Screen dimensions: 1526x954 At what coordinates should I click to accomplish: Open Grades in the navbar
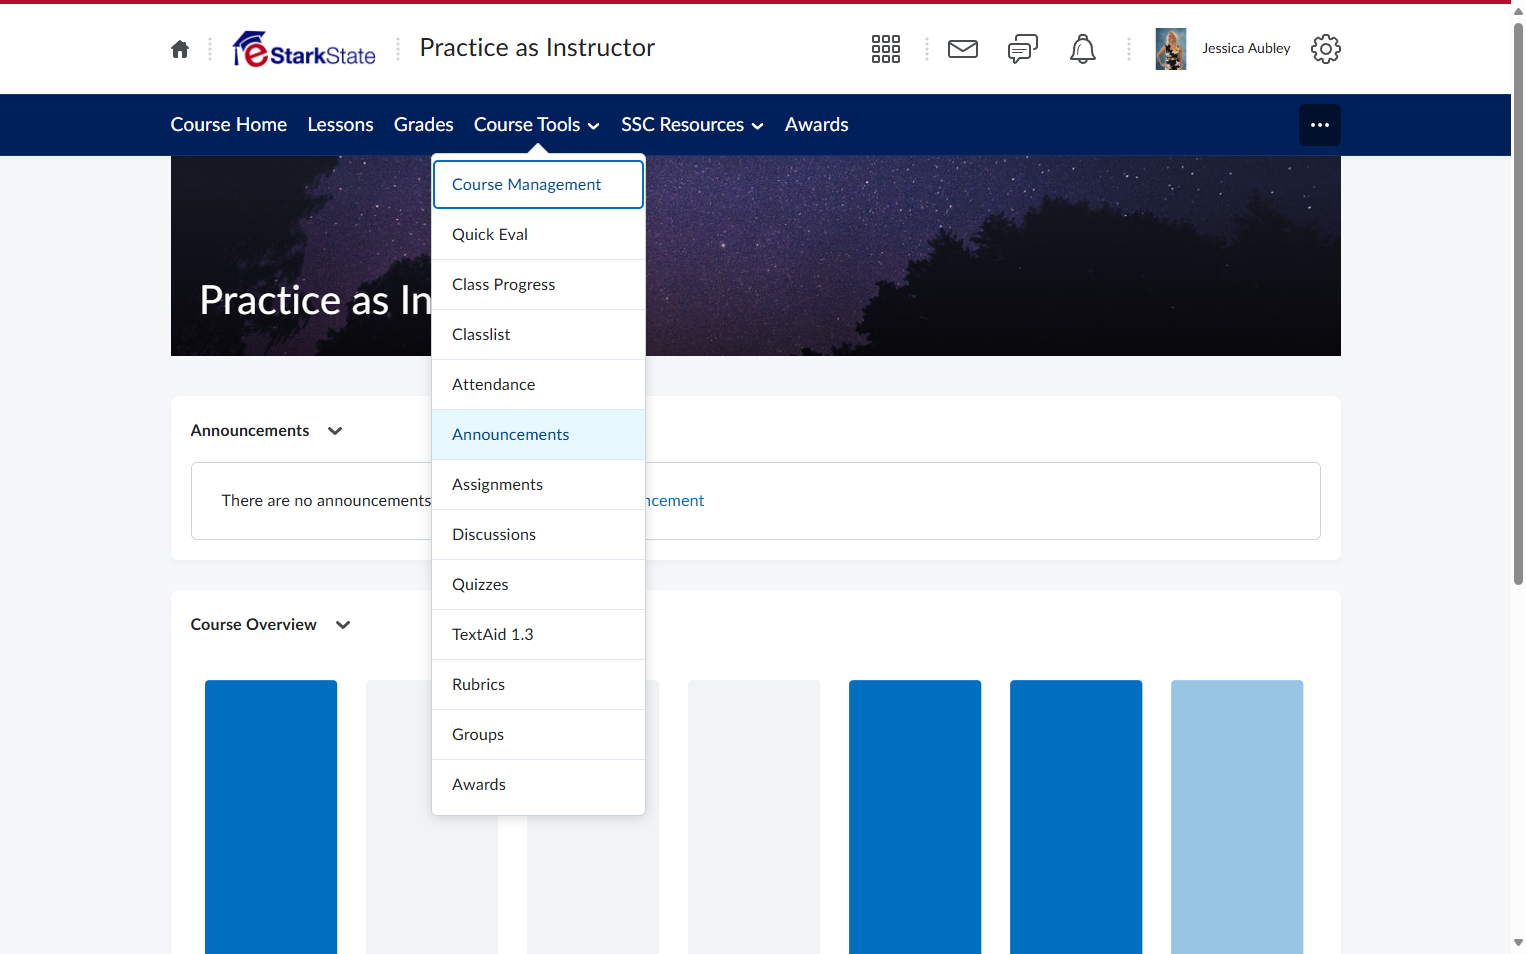click(424, 125)
